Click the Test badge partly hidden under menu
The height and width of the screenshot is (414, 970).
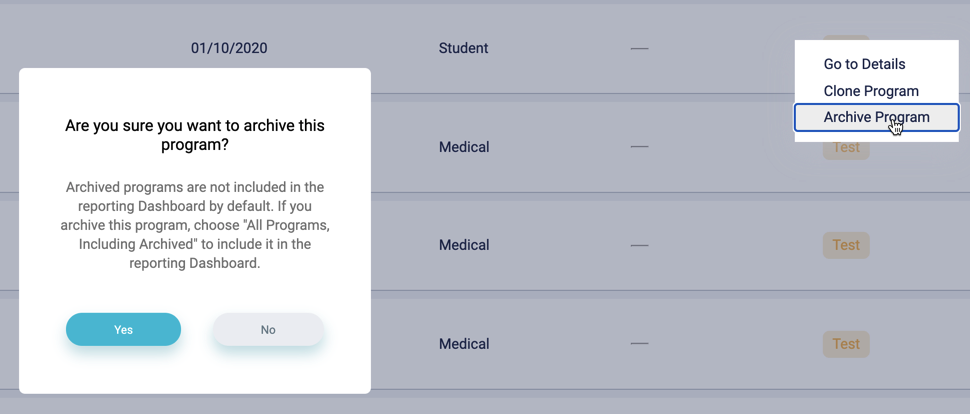[846, 150]
